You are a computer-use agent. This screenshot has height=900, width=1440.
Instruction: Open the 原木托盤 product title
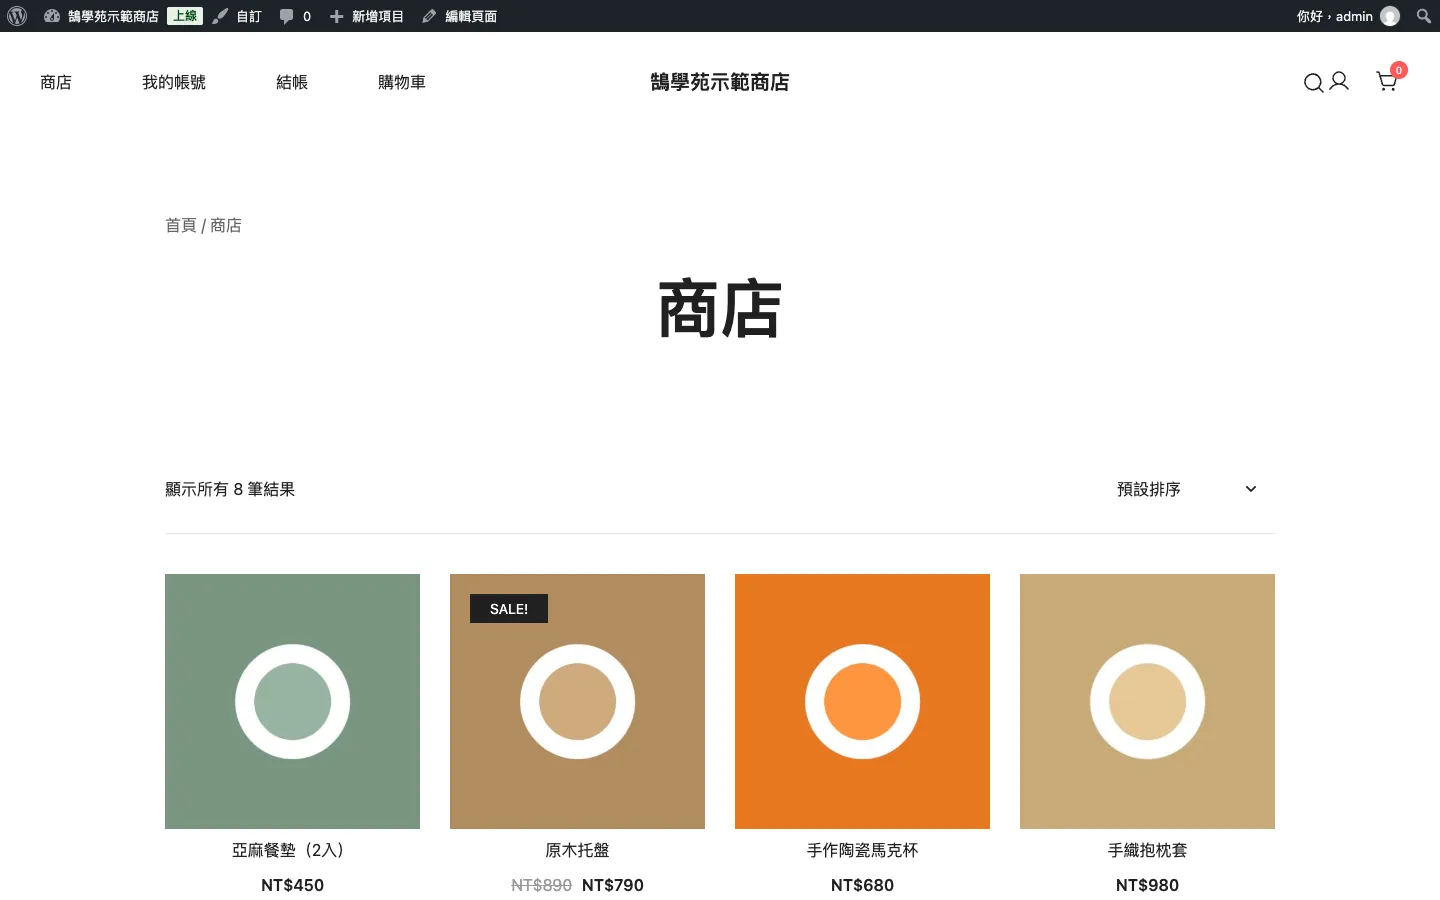577,850
